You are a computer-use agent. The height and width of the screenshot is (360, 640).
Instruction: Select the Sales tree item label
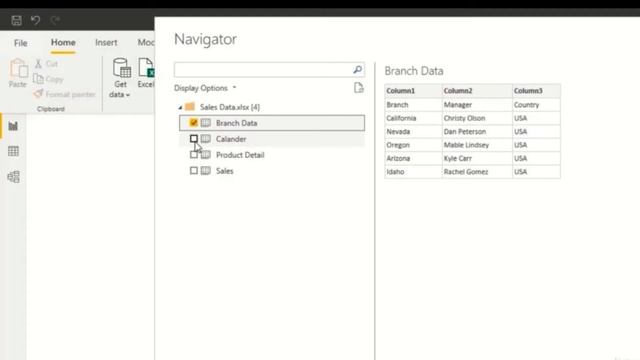pos(224,171)
